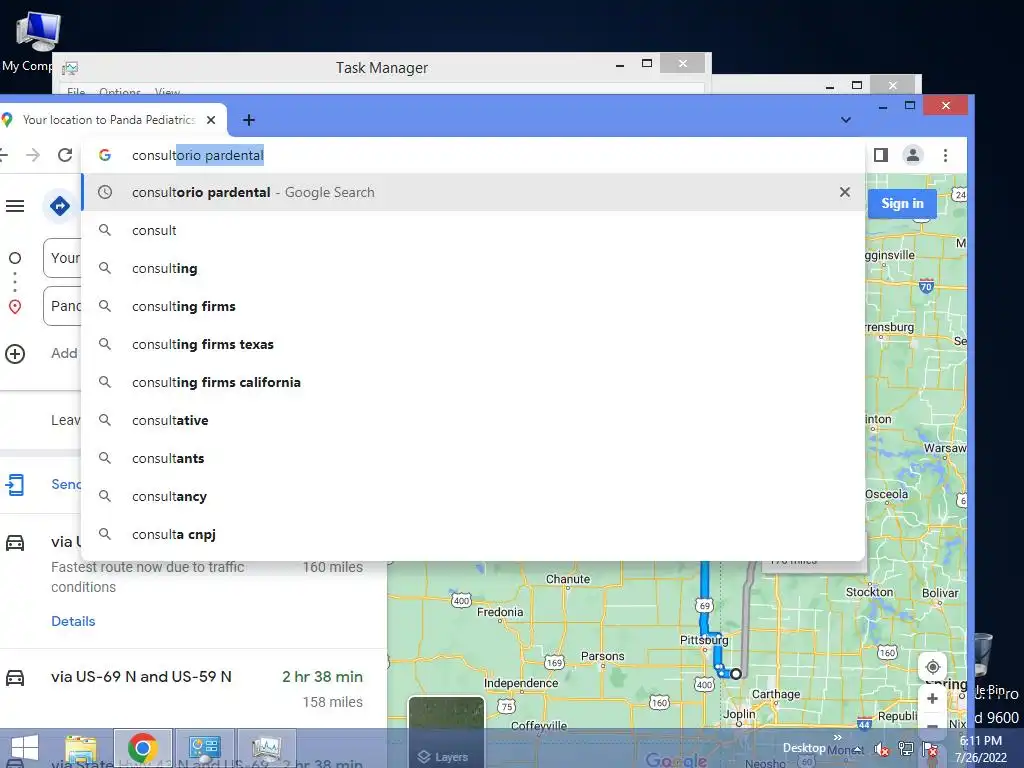
Task: Click the send to phone icon
Action: [15, 485]
